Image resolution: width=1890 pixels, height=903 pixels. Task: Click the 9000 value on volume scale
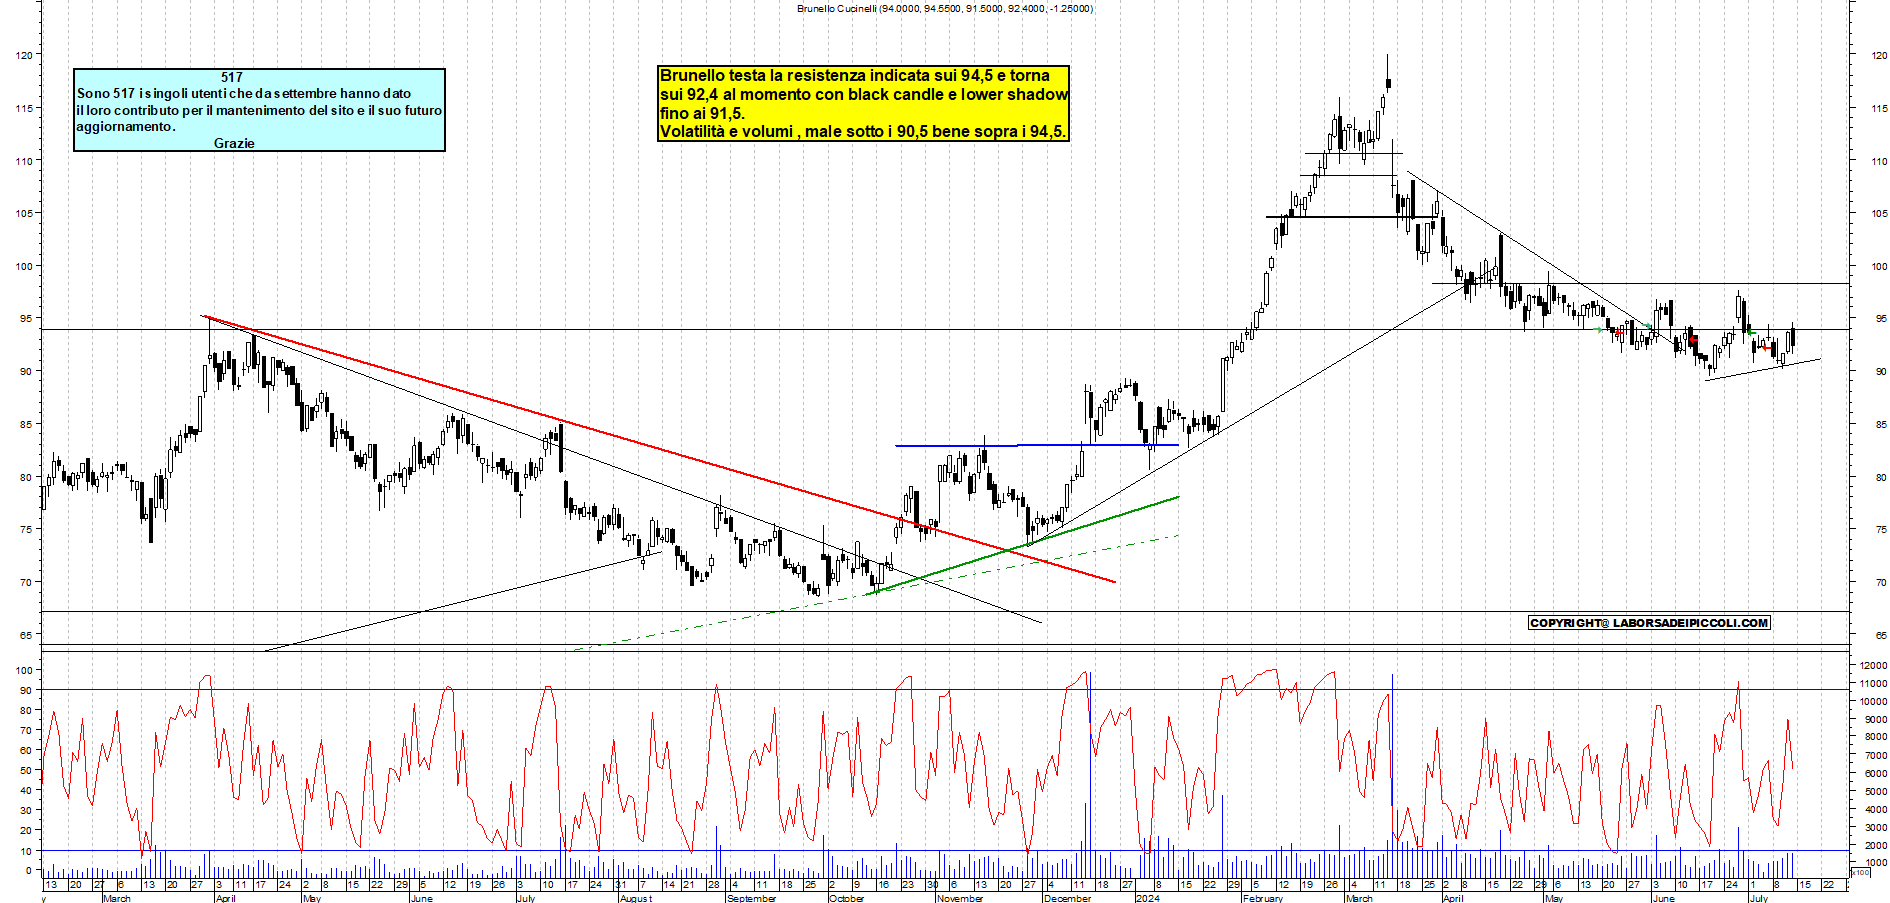(1875, 719)
